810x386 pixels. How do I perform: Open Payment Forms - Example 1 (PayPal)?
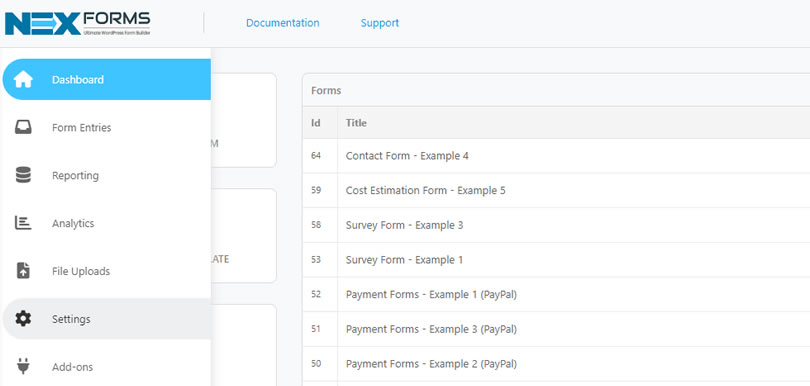[431, 295]
